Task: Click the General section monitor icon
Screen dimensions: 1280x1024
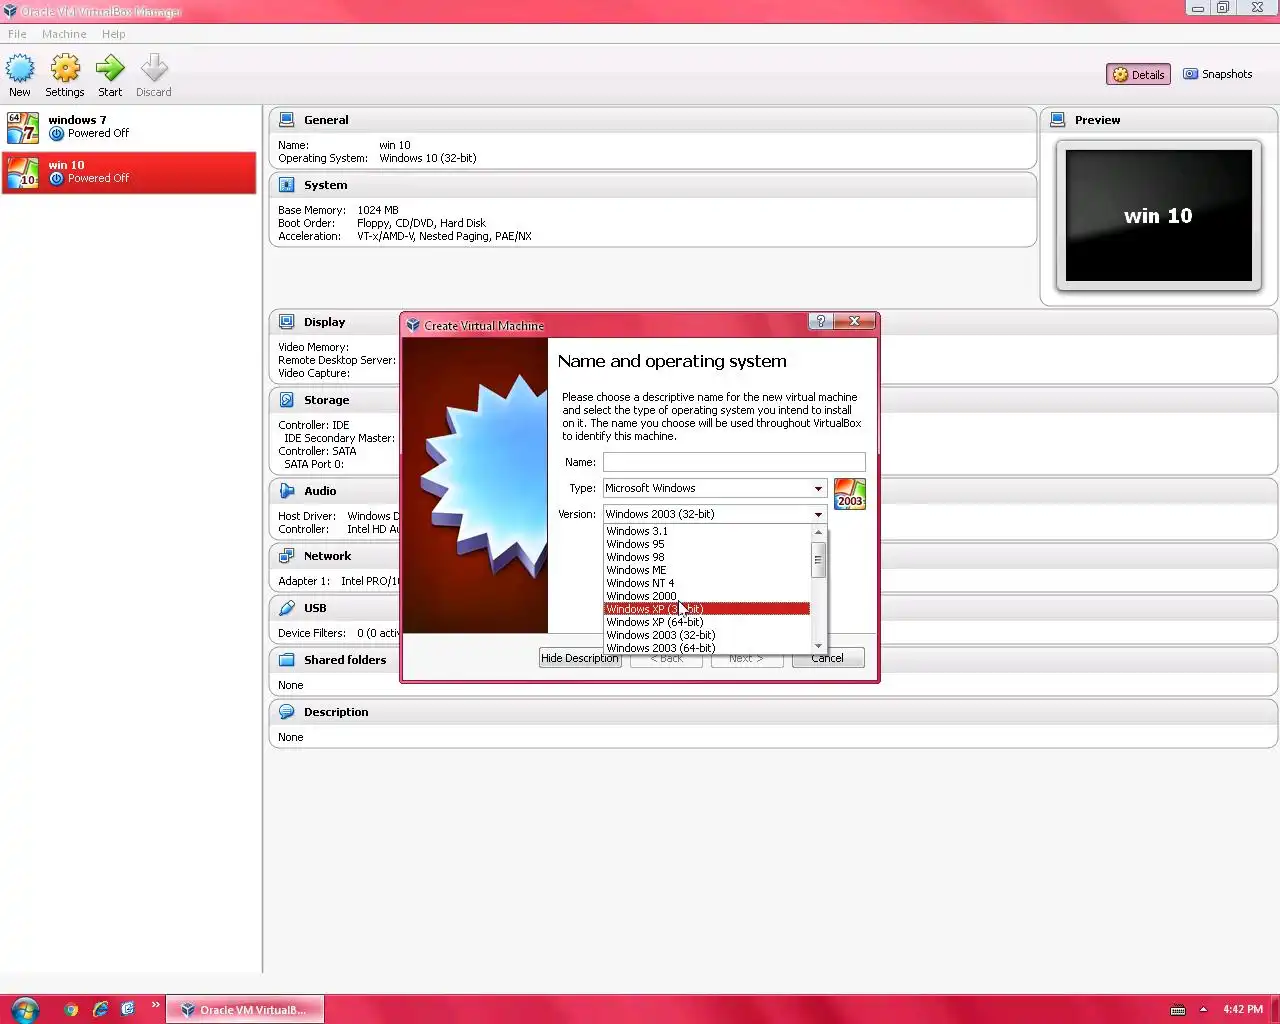Action: (287, 120)
